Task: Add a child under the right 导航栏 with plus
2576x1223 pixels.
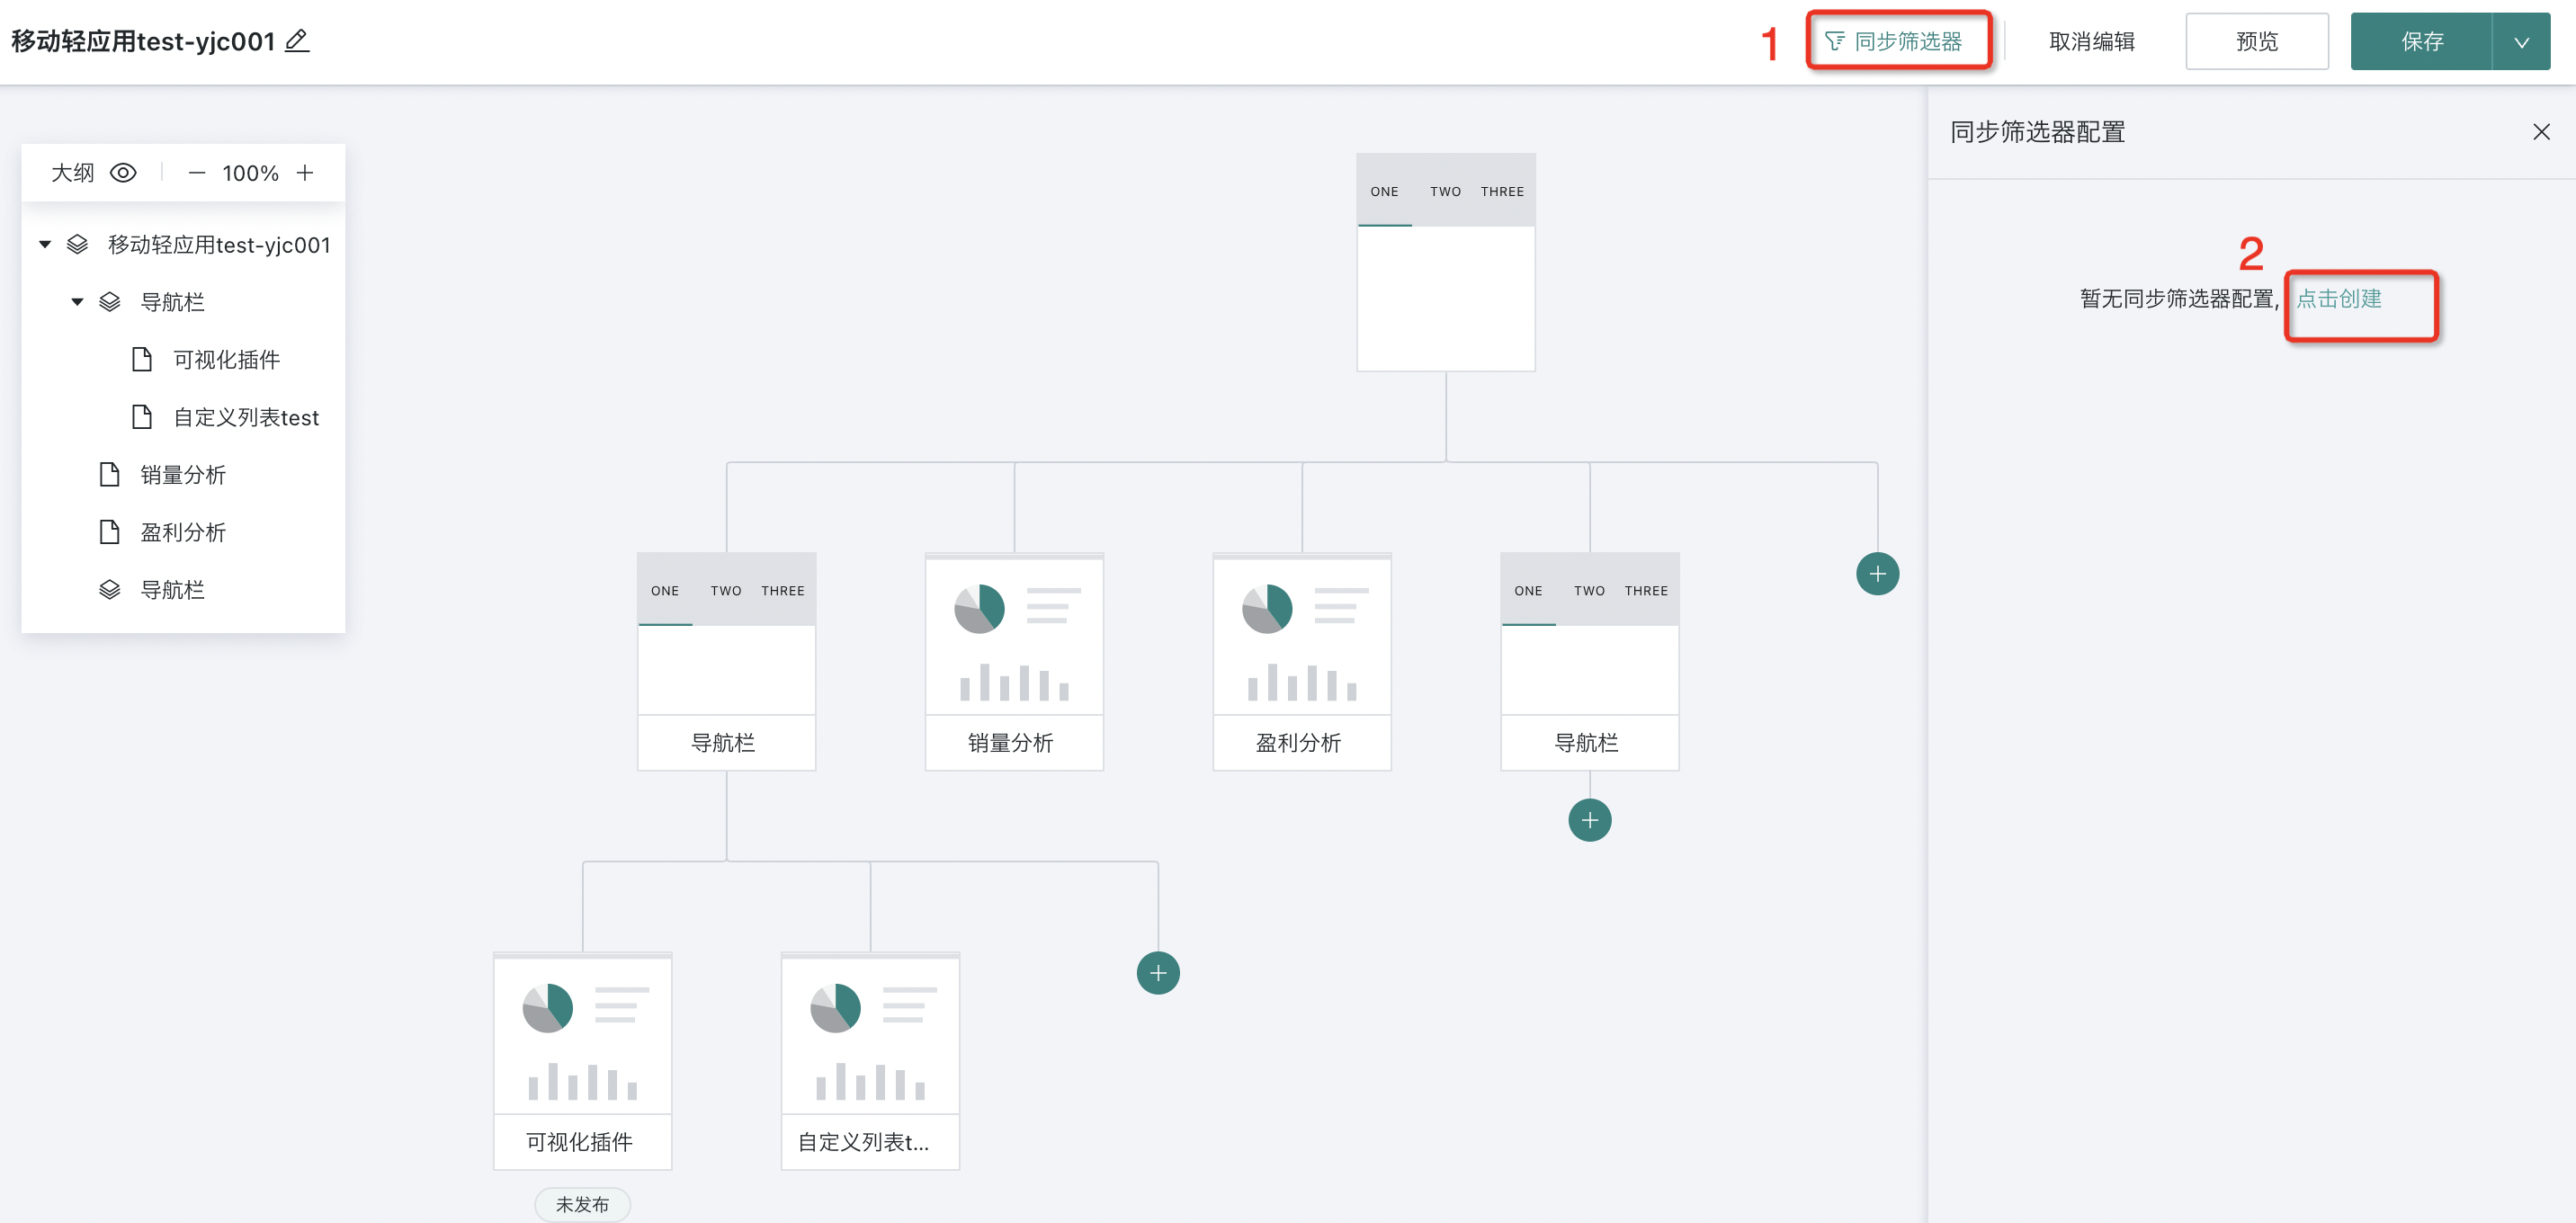Action: [1589, 820]
